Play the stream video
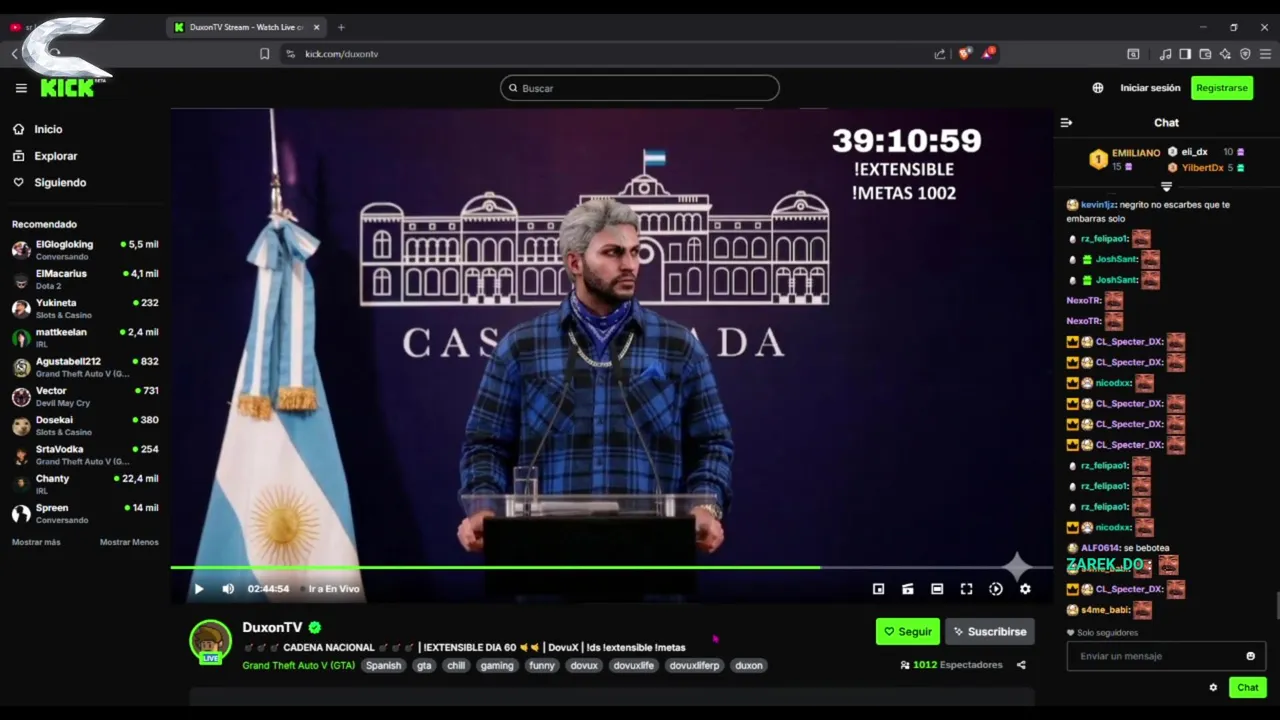The width and height of the screenshot is (1280, 720). 198,589
